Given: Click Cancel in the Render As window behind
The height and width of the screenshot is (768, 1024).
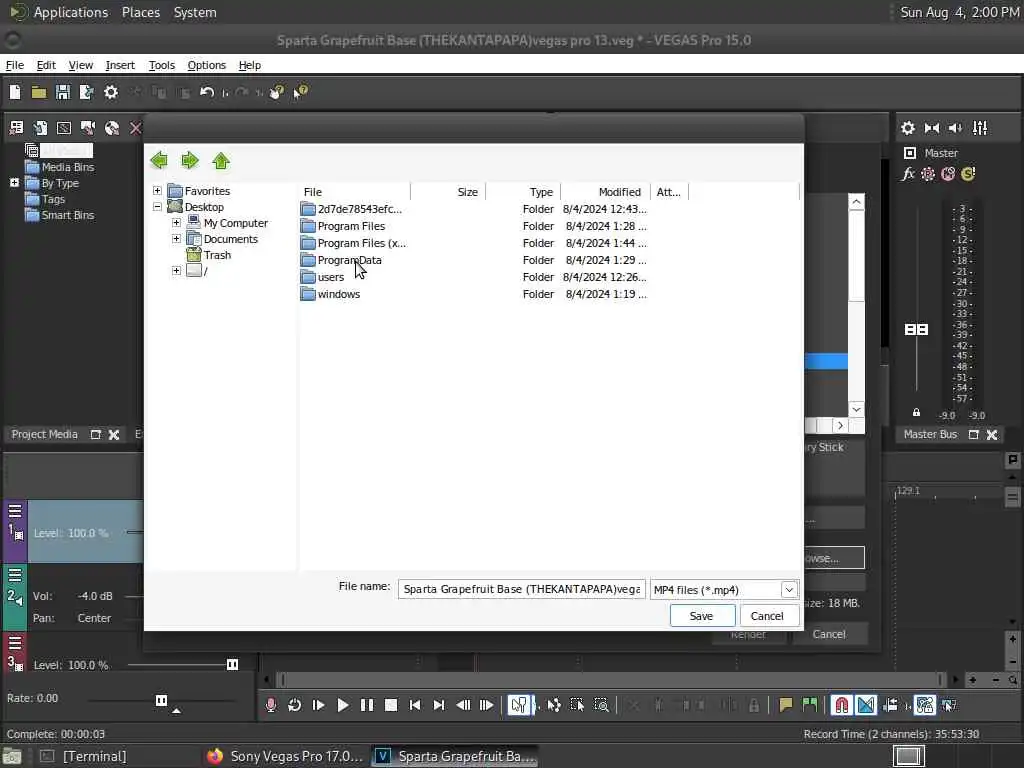Looking at the screenshot, I should click(x=829, y=634).
